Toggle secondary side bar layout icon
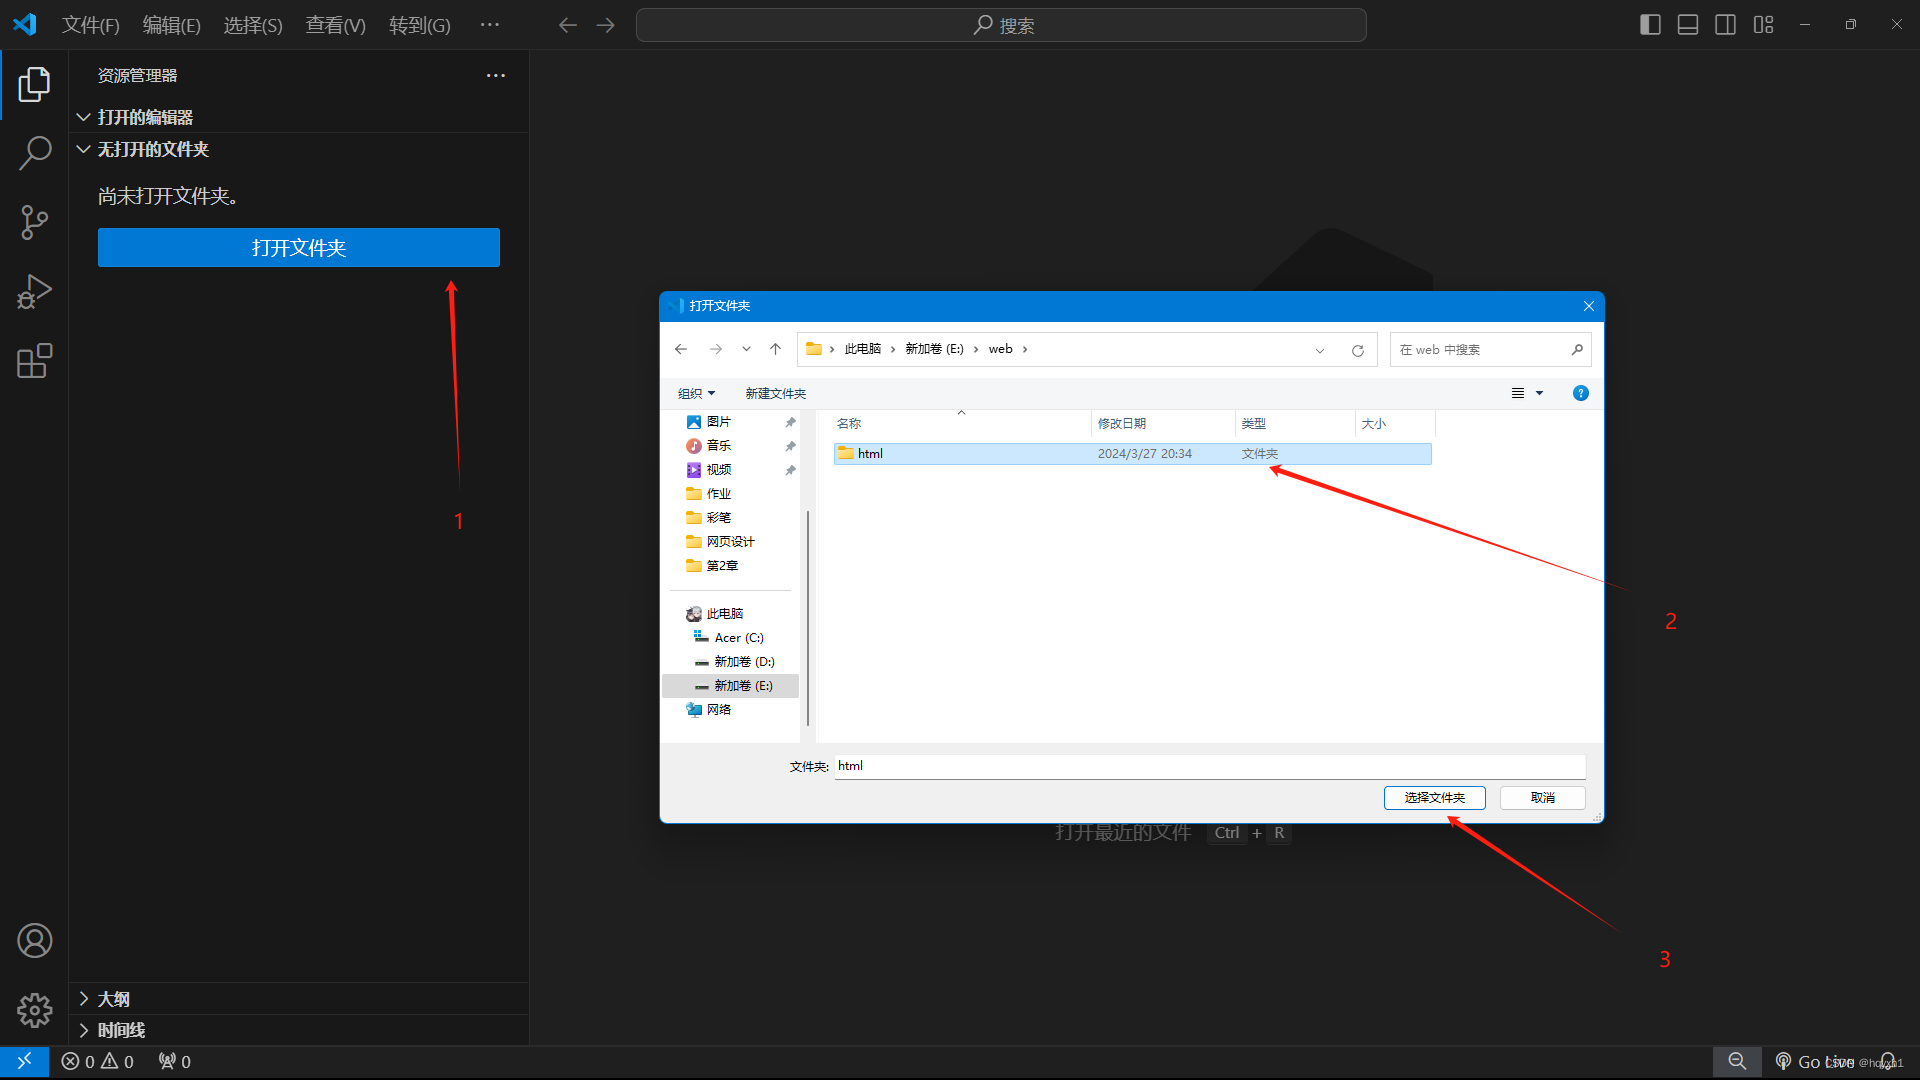This screenshot has height=1080, width=1920. [x=1725, y=25]
